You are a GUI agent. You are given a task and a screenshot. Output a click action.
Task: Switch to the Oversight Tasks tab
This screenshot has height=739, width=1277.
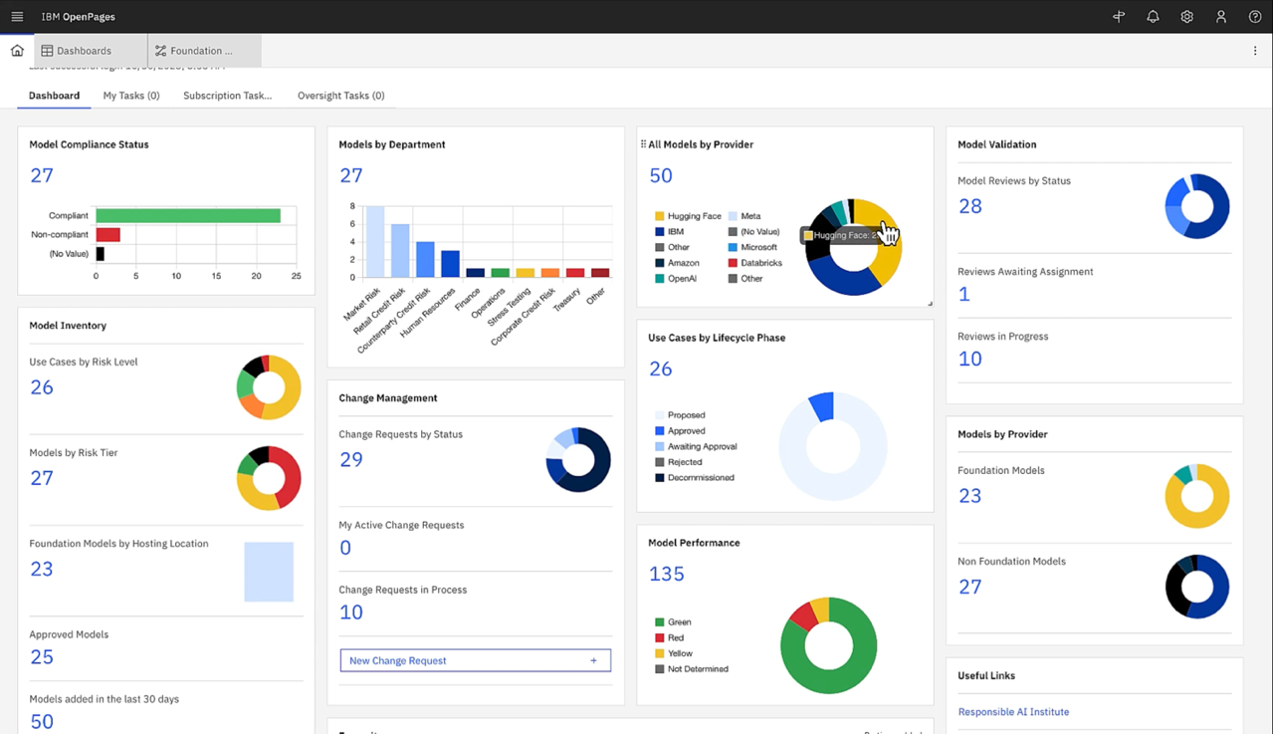pos(340,96)
